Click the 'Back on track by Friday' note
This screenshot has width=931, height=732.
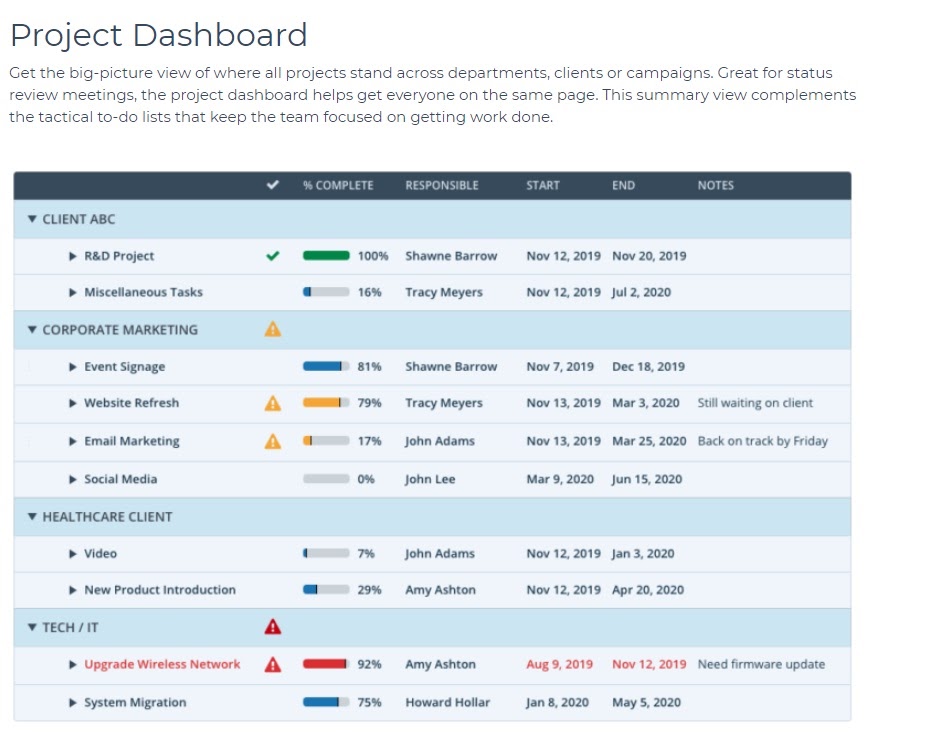[762, 441]
